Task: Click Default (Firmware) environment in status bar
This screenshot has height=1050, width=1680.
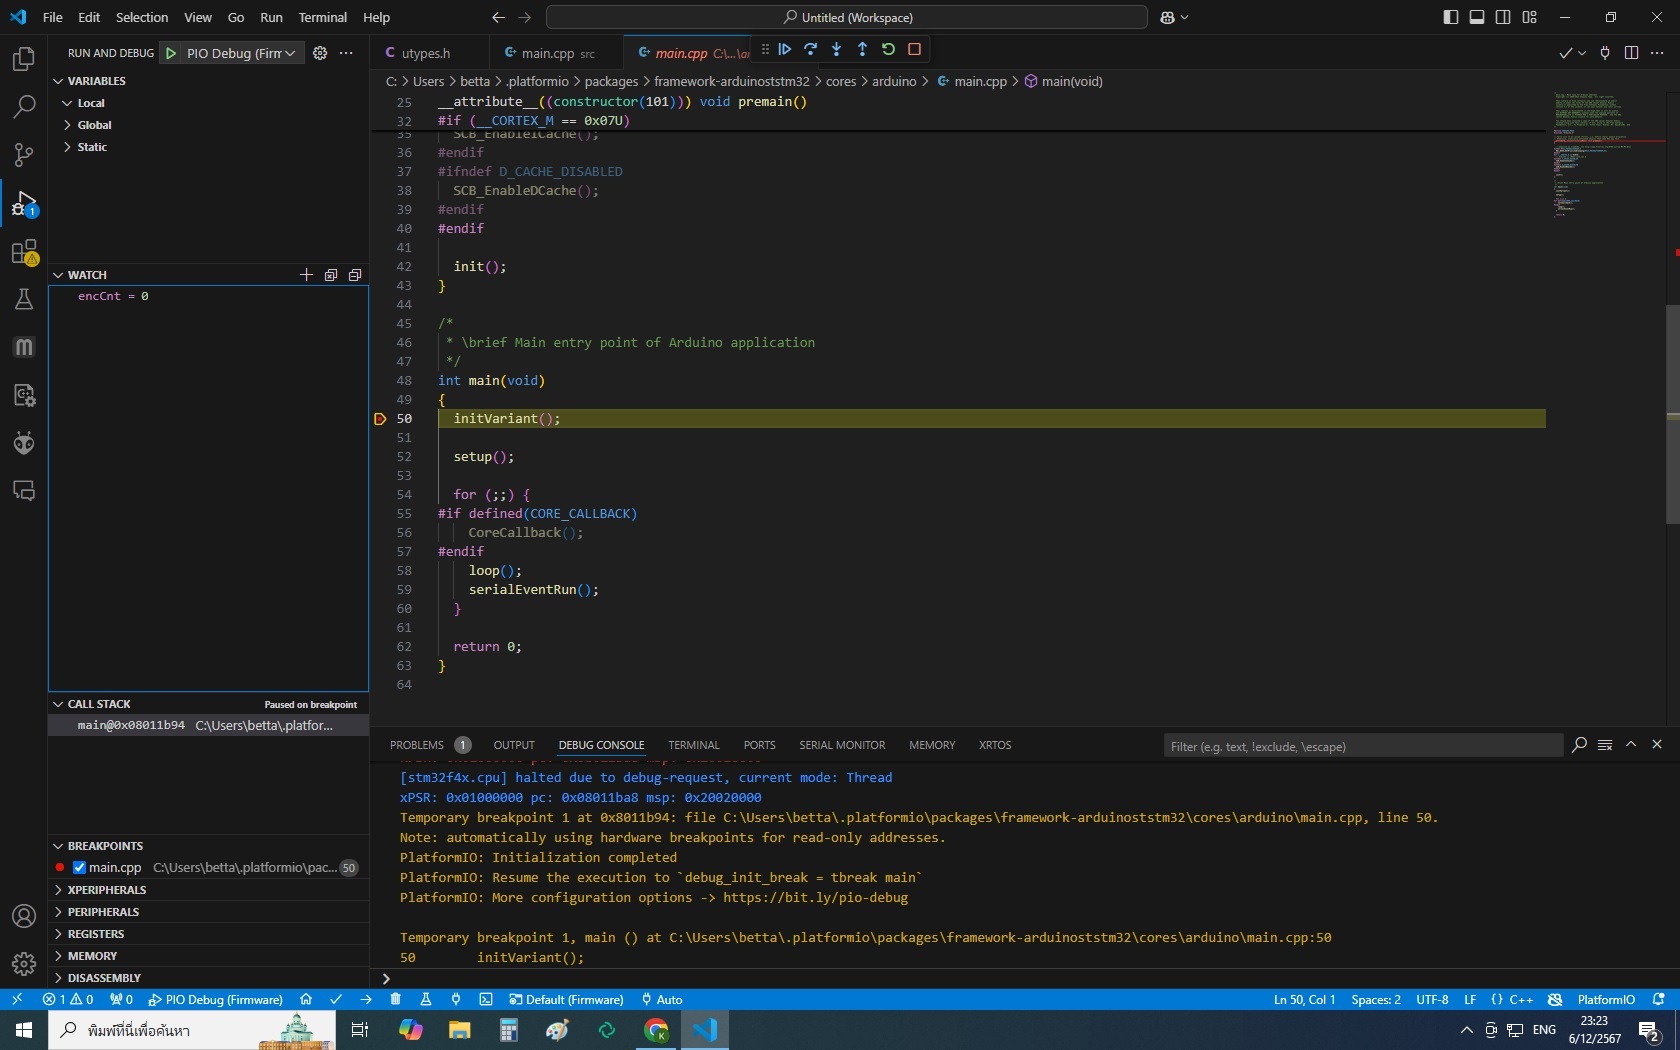Action: click(x=566, y=999)
